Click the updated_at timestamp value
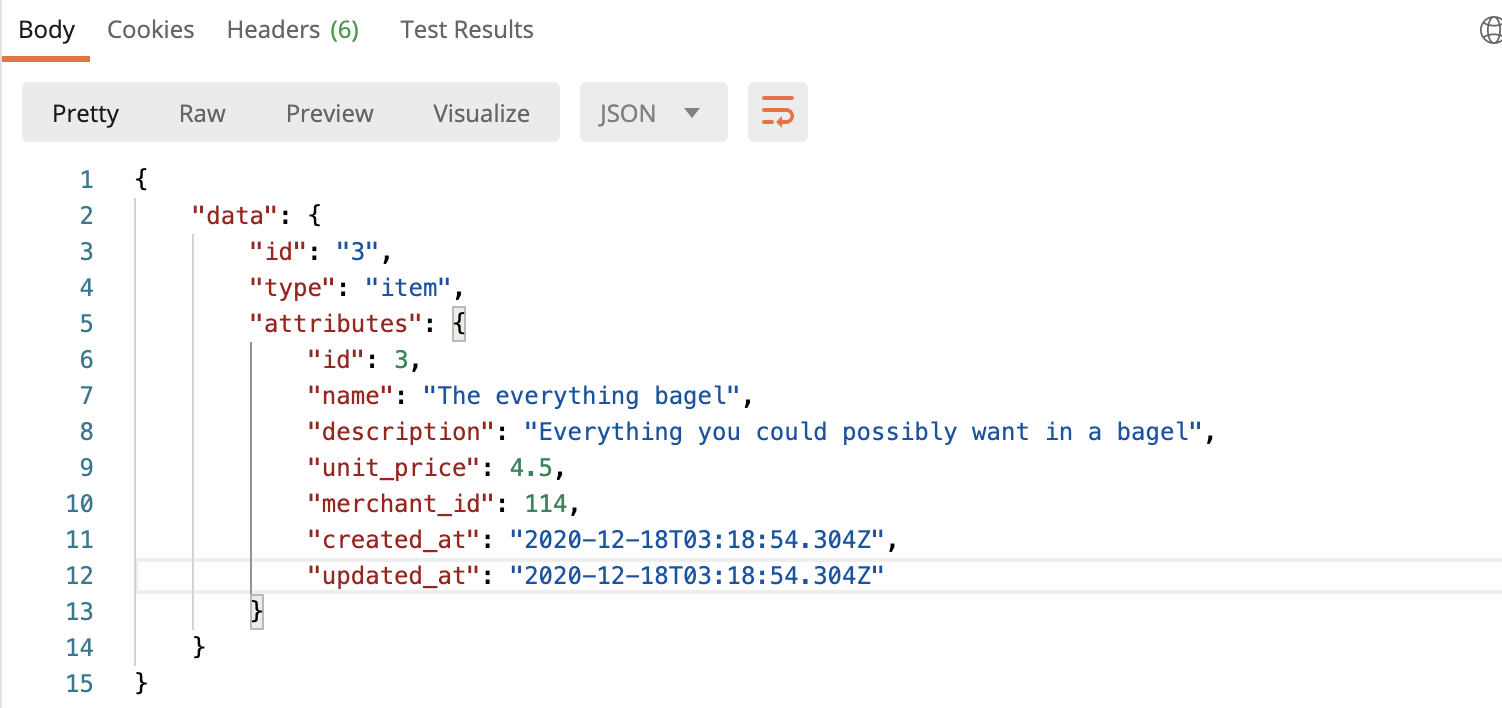Image resolution: width=1502 pixels, height=708 pixels. [697, 576]
